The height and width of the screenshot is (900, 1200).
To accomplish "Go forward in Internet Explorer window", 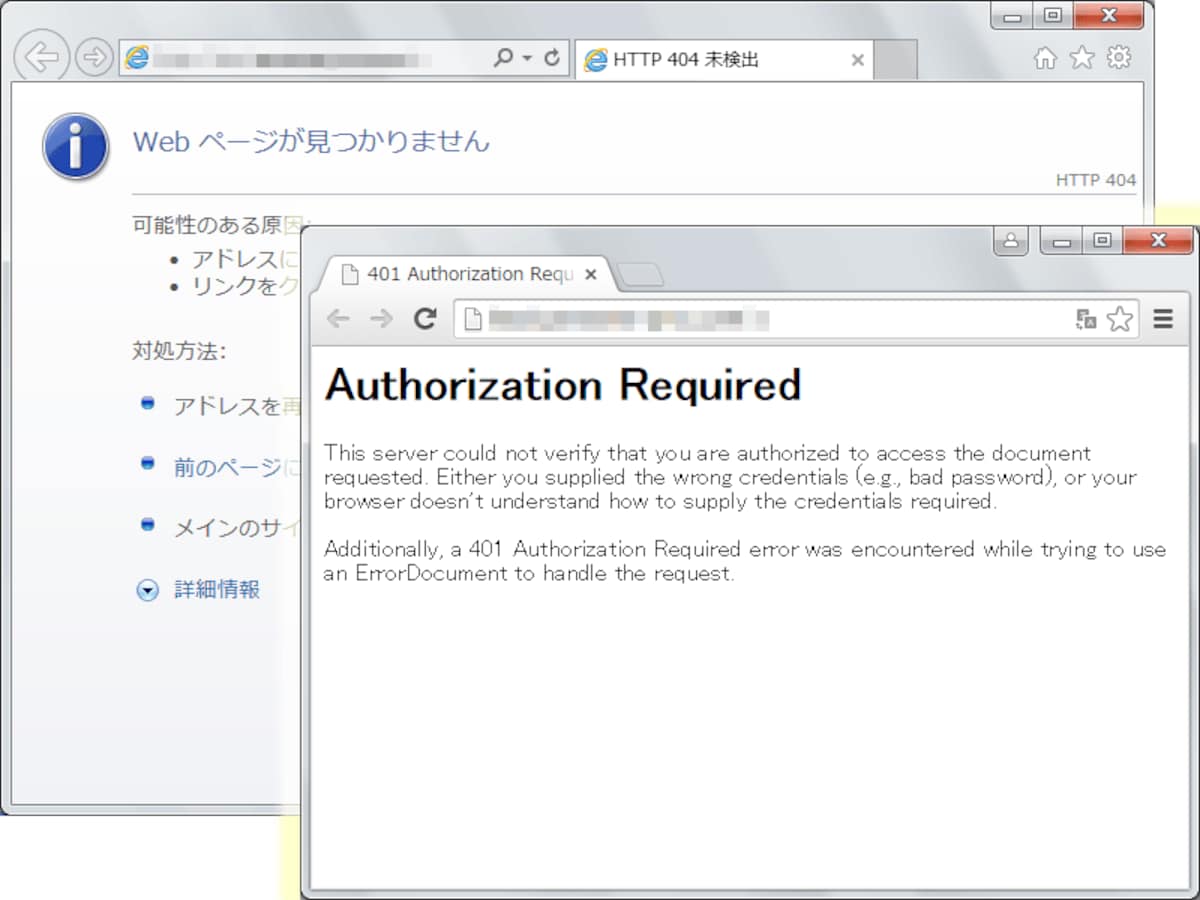I will click(94, 58).
